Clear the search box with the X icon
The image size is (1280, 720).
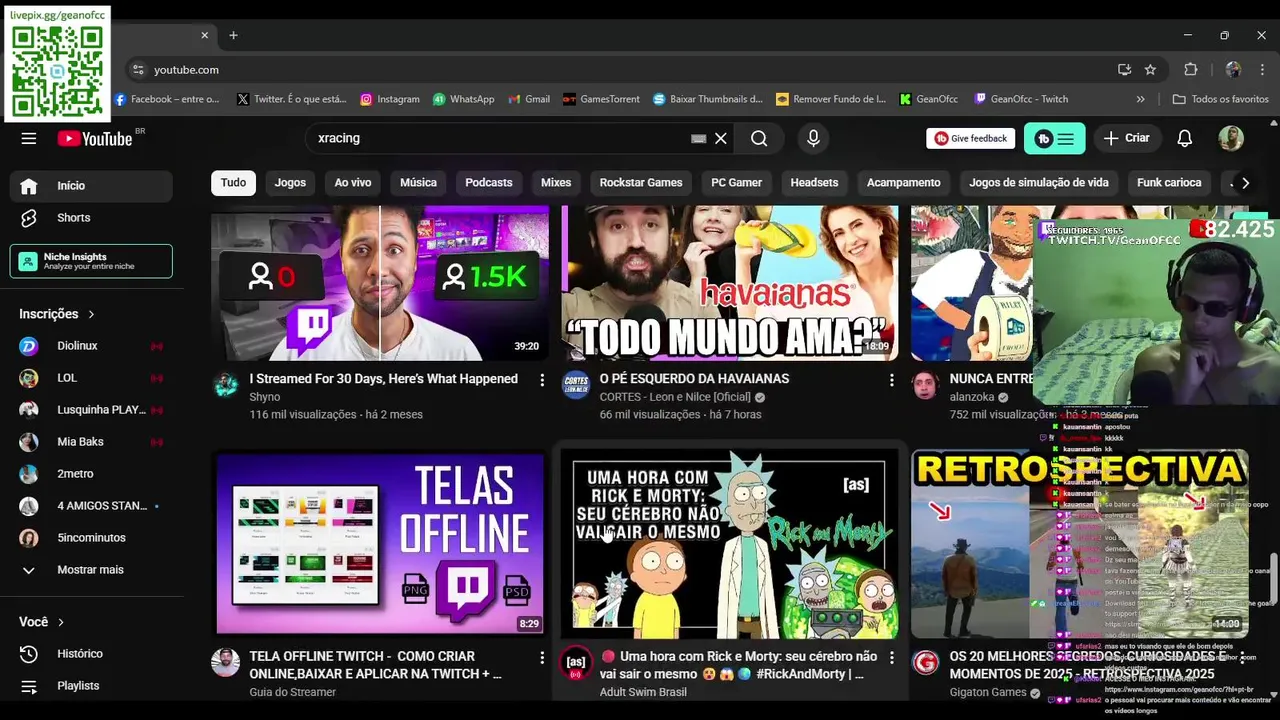pyautogui.click(x=720, y=138)
